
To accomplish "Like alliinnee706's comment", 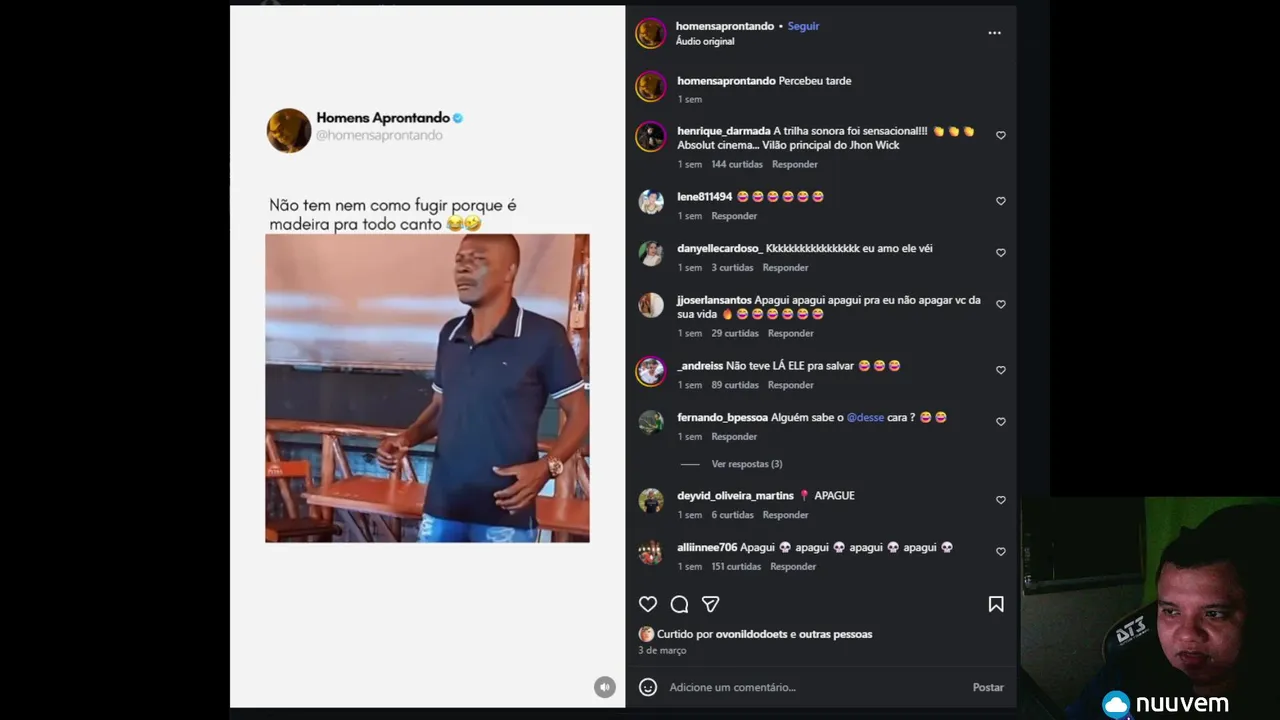I will click(x=1000, y=552).
